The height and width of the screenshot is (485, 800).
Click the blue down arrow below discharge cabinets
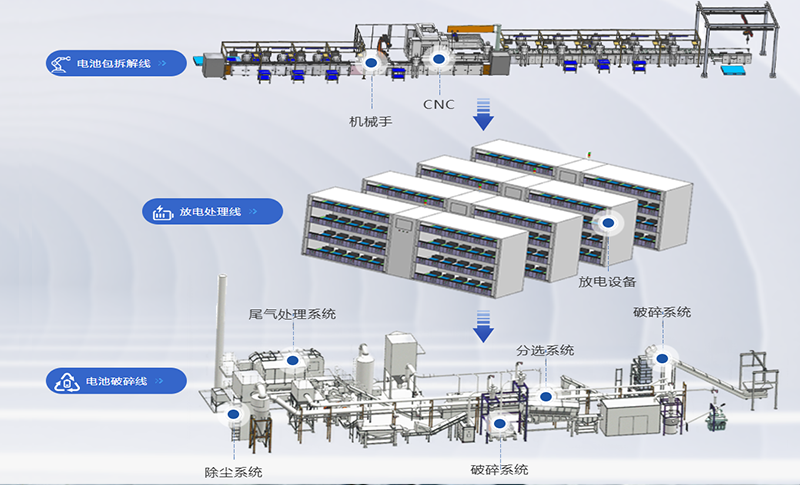[x=484, y=322]
